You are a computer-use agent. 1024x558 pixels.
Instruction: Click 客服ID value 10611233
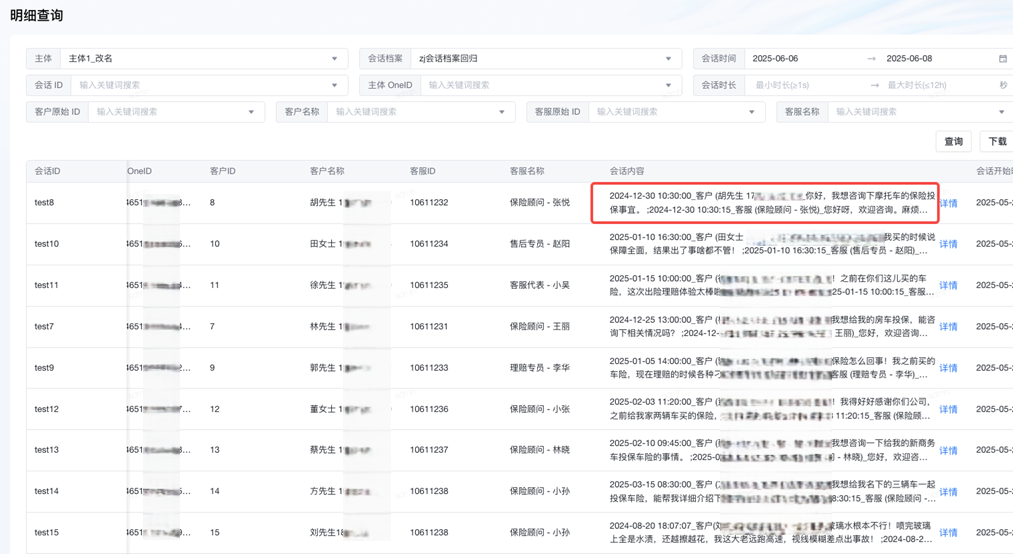point(429,368)
